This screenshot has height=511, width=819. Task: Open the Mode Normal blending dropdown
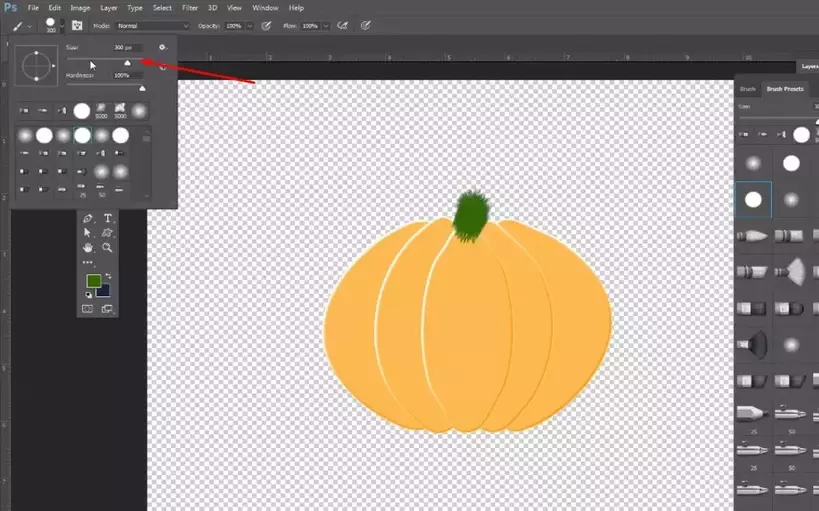[153, 26]
